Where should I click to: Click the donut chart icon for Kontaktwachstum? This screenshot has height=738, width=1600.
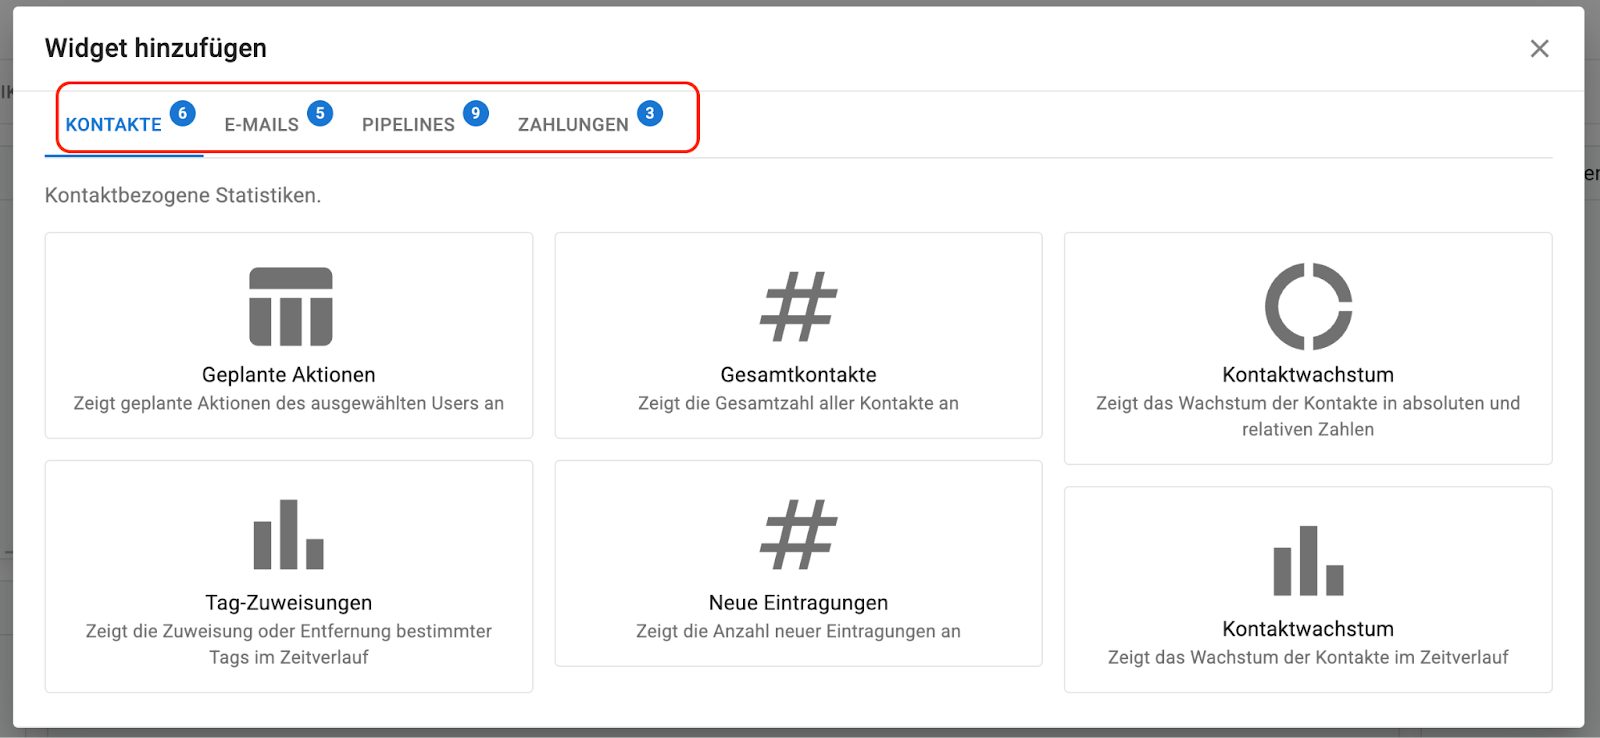tap(1308, 307)
